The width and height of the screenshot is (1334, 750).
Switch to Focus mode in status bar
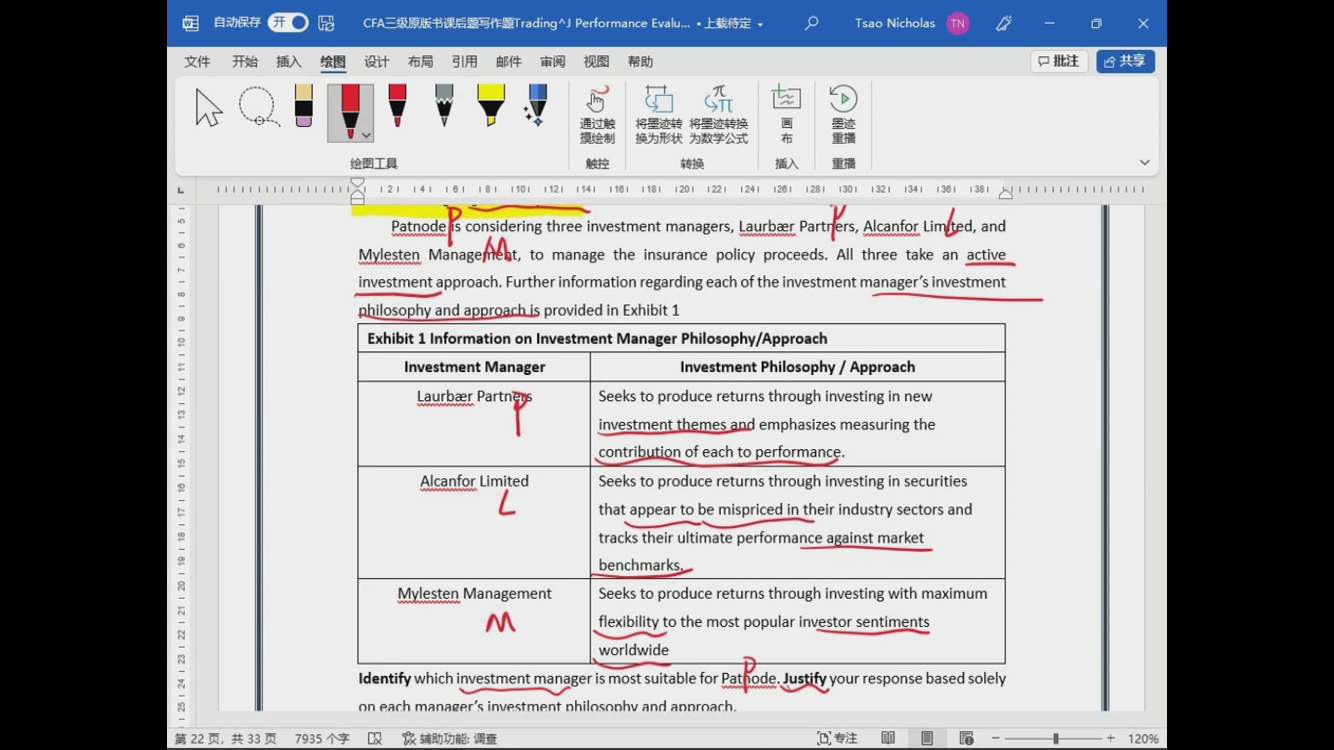click(x=838, y=738)
